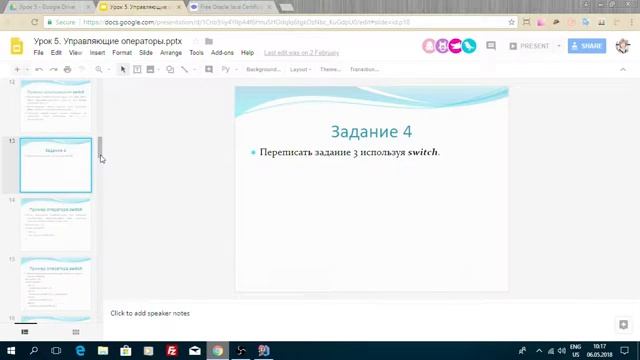Open the Google Slides home icon
This screenshot has height=360, width=640.
pyautogui.click(x=17, y=46)
